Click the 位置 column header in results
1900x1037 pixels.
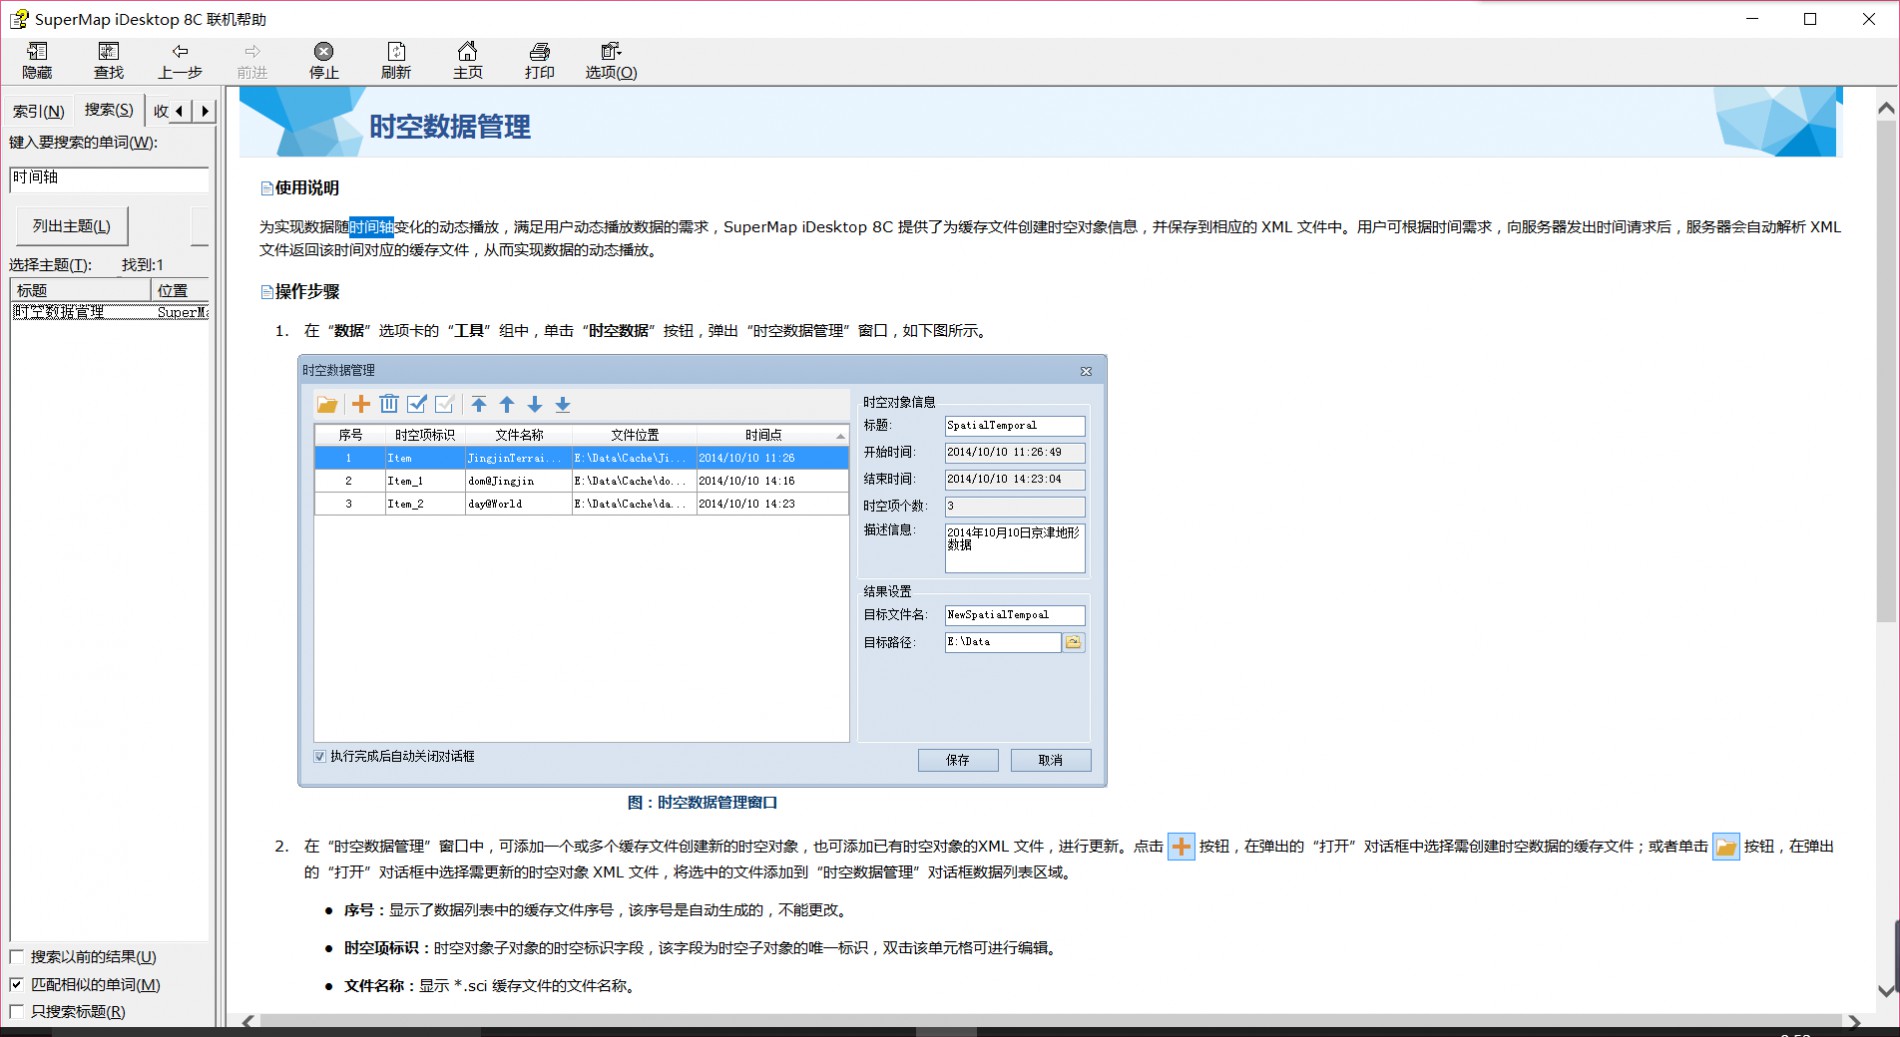pos(179,290)
